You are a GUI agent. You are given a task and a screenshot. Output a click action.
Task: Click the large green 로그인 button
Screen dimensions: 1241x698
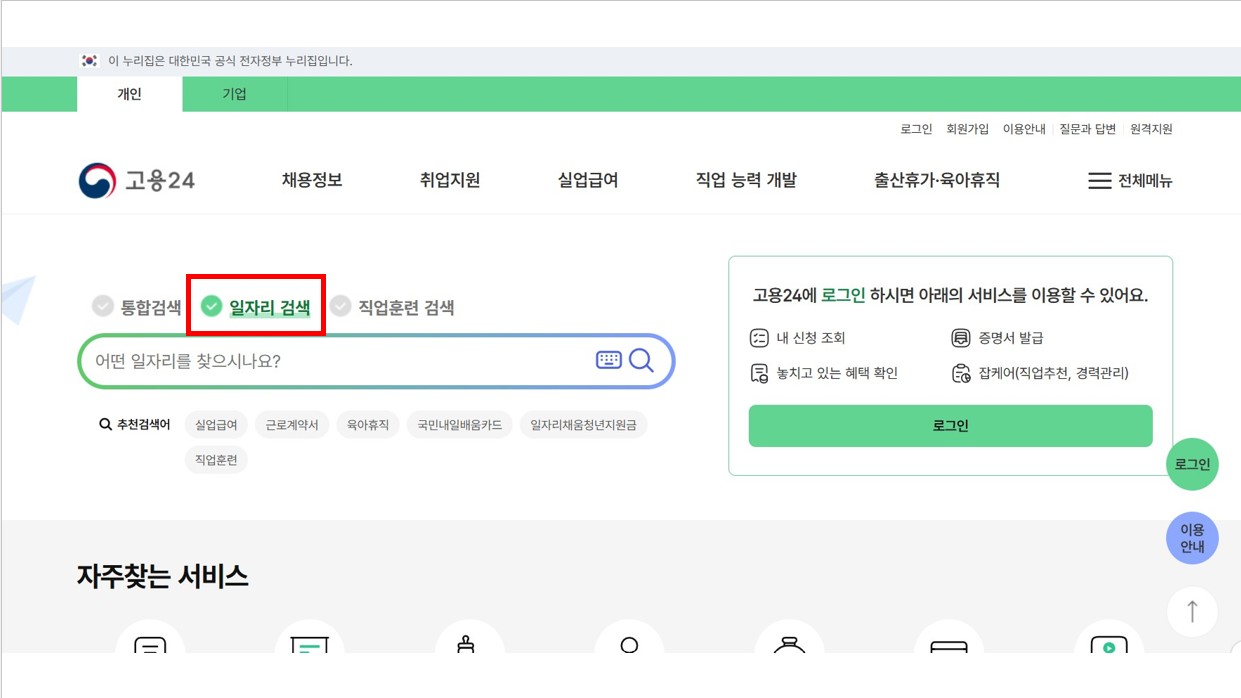pyautogui.click(x=950, y=426)
